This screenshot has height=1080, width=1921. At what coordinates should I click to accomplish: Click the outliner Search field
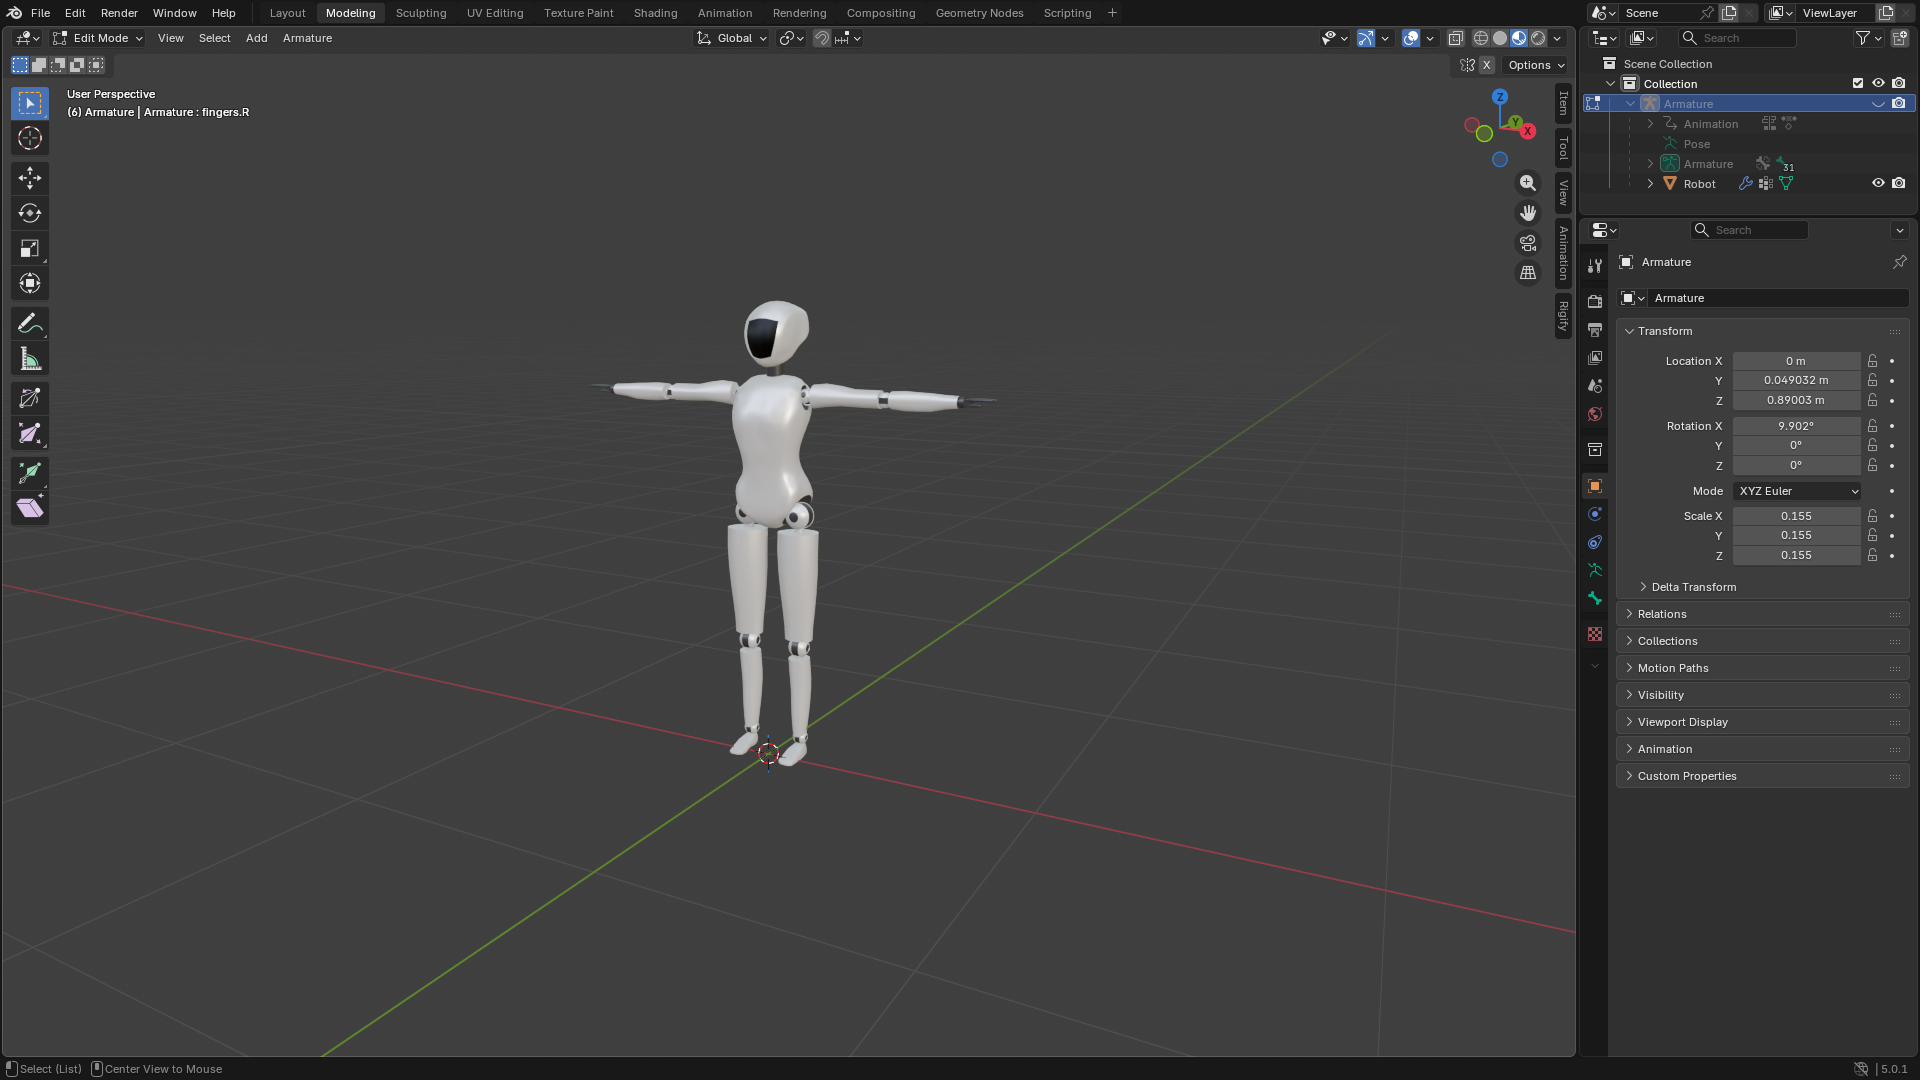coord(1737,38)
